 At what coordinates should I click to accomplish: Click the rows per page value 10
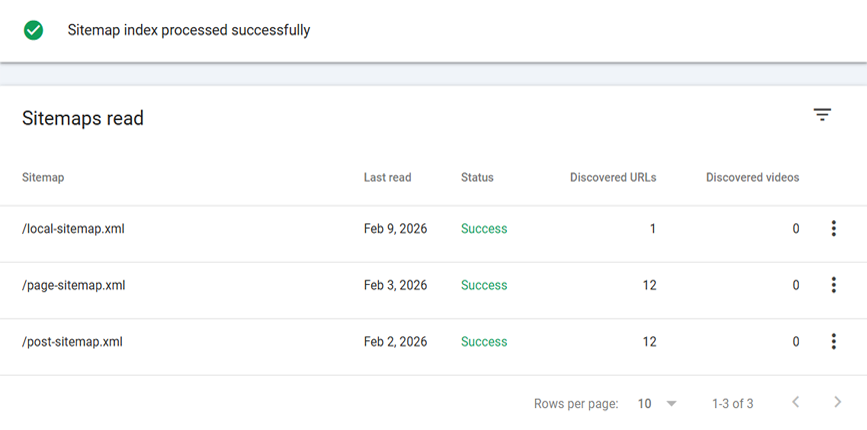pos(645,404)
